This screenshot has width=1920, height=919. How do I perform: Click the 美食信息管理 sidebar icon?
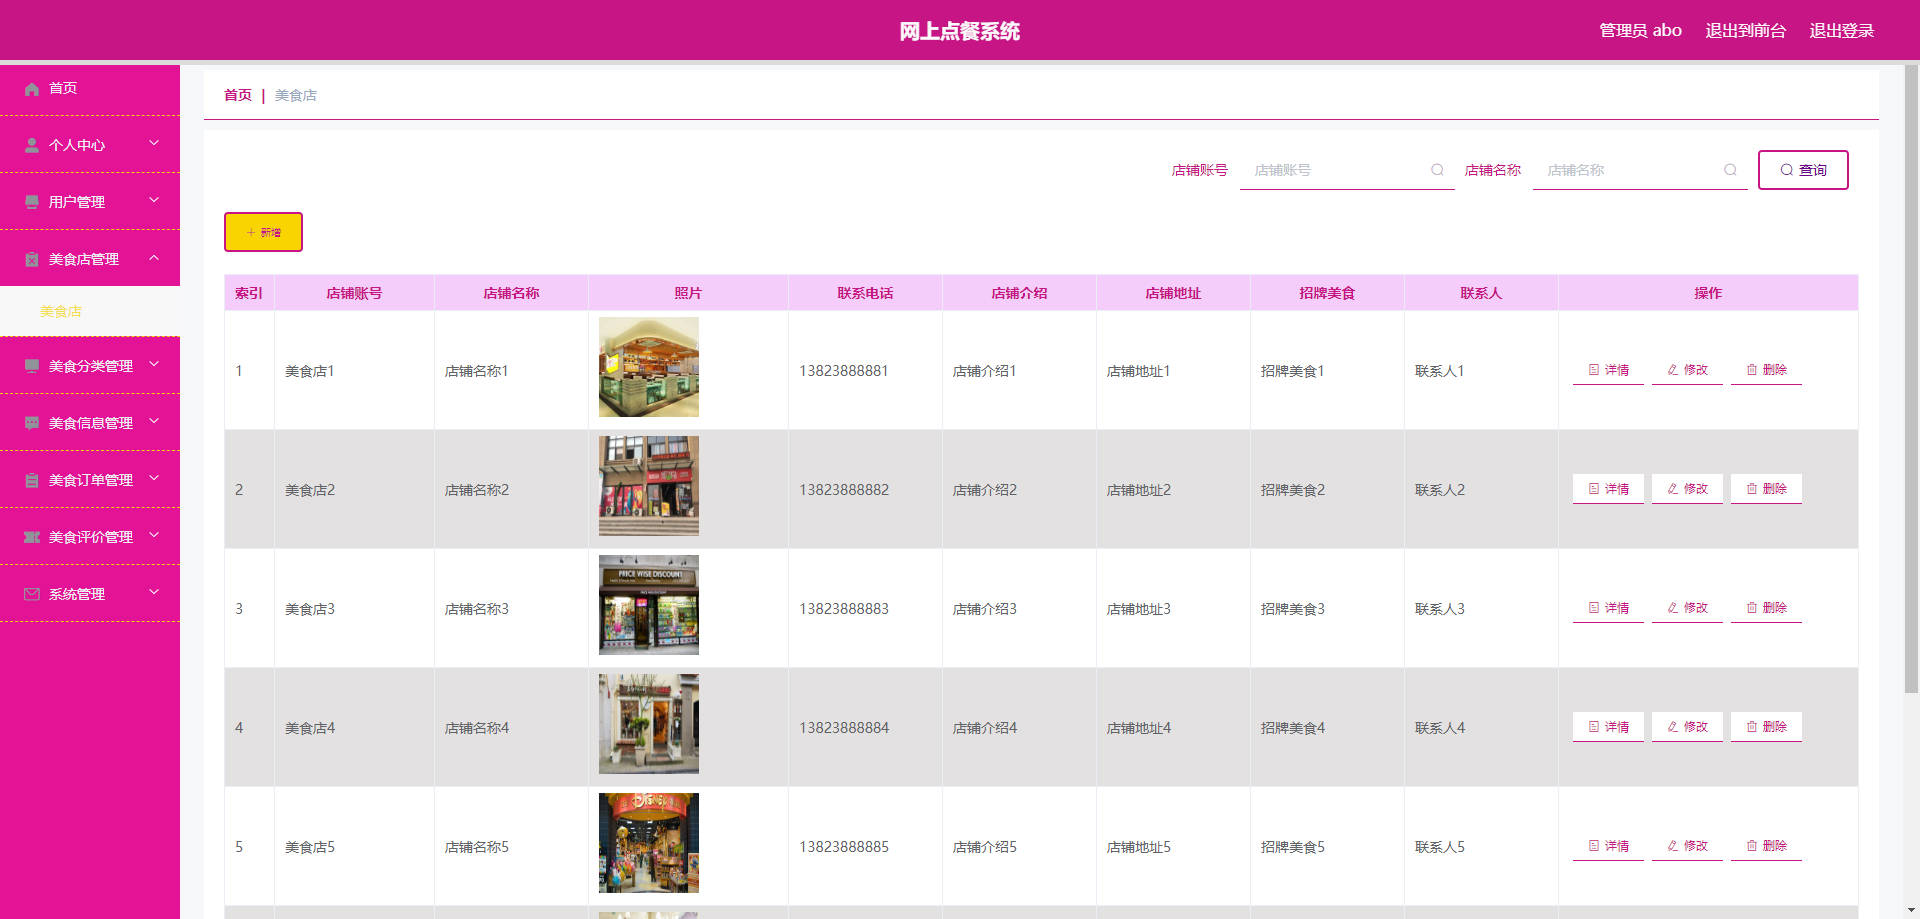32,423
